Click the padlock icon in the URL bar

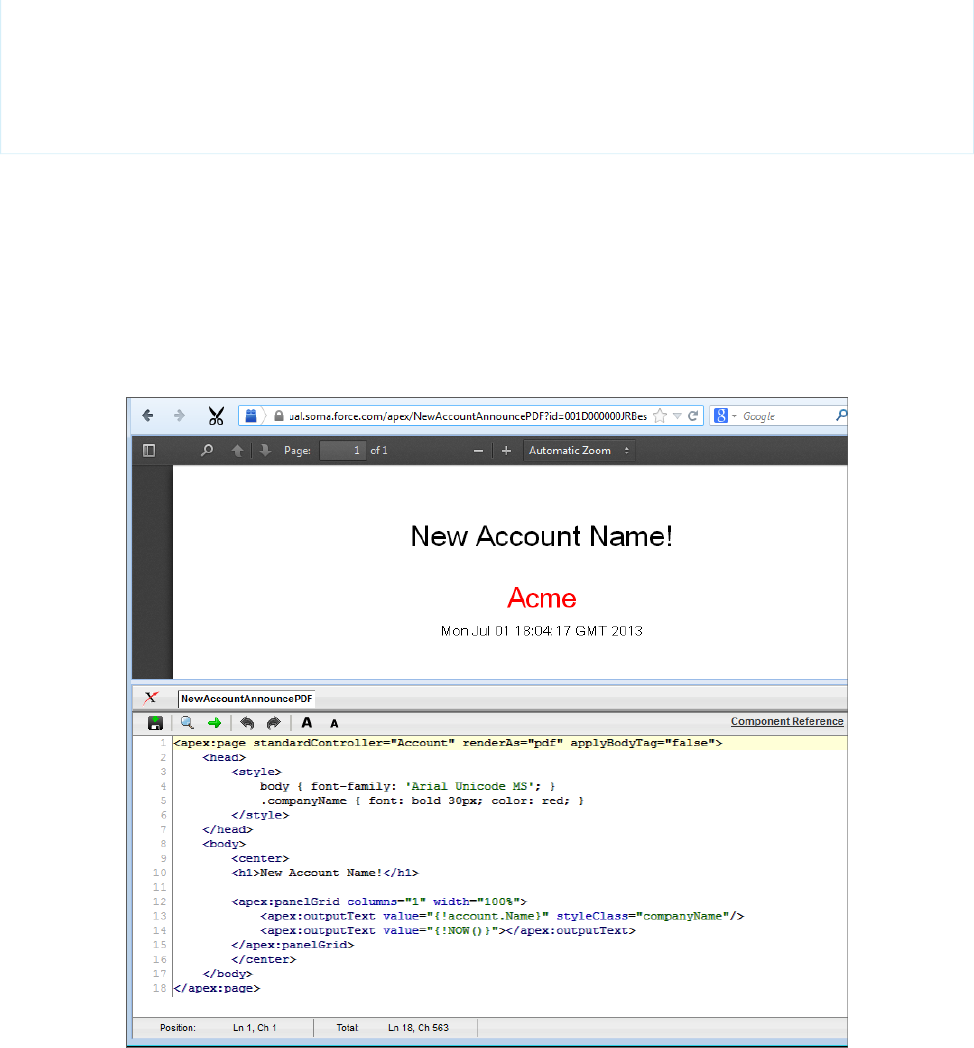(x=279, y=416)
